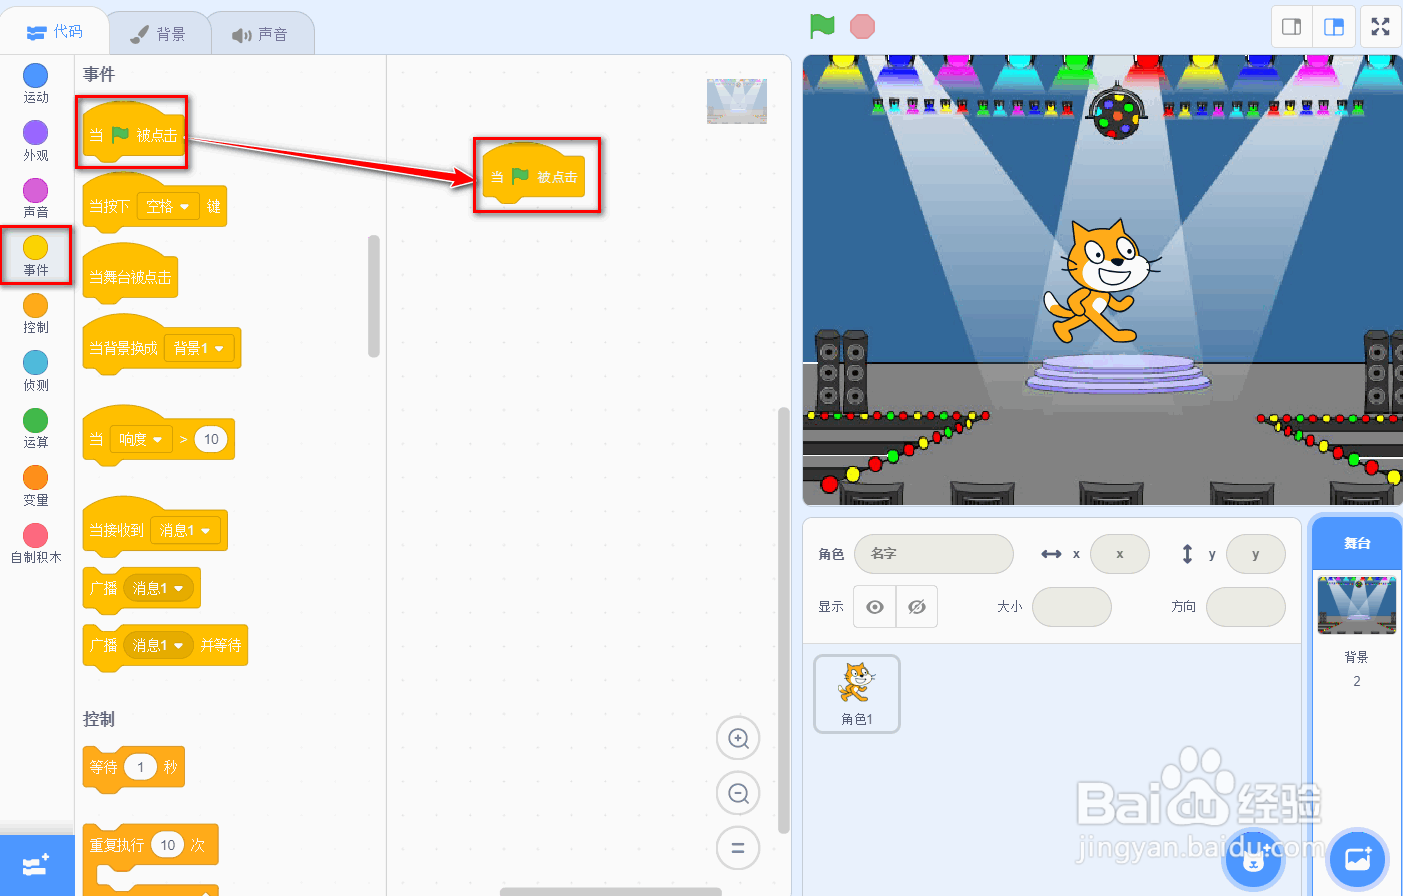Select the 变量 block category

(36, 486)
